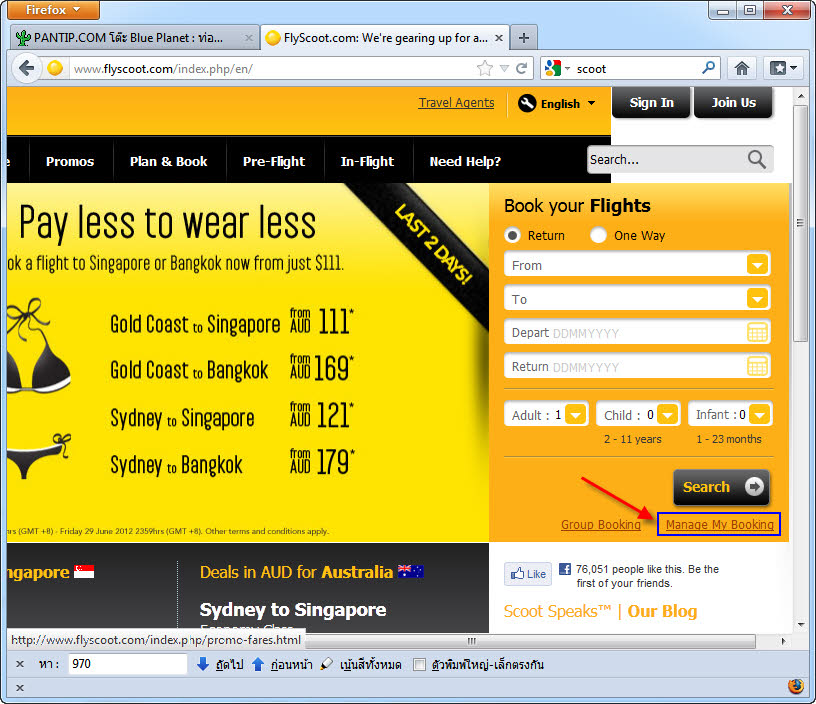816x704 pixels.
Task: Select the One Way radio button
Action: tap(598, 236)
